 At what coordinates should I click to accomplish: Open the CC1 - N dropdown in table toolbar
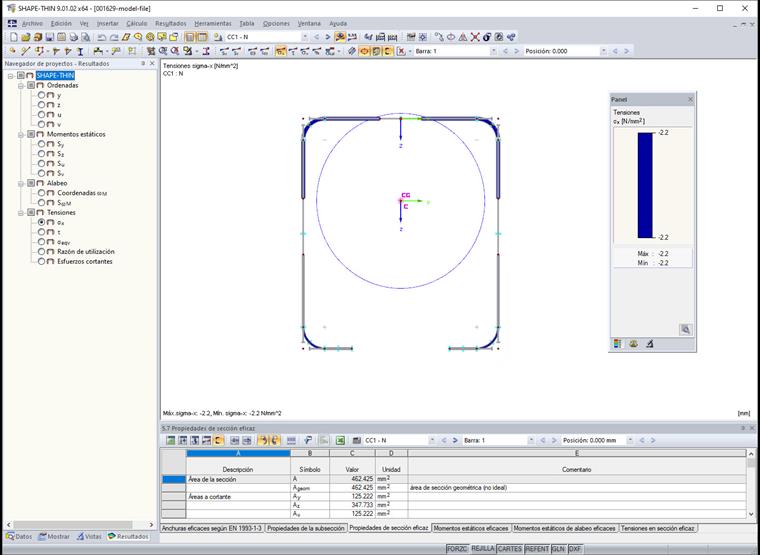432,440
